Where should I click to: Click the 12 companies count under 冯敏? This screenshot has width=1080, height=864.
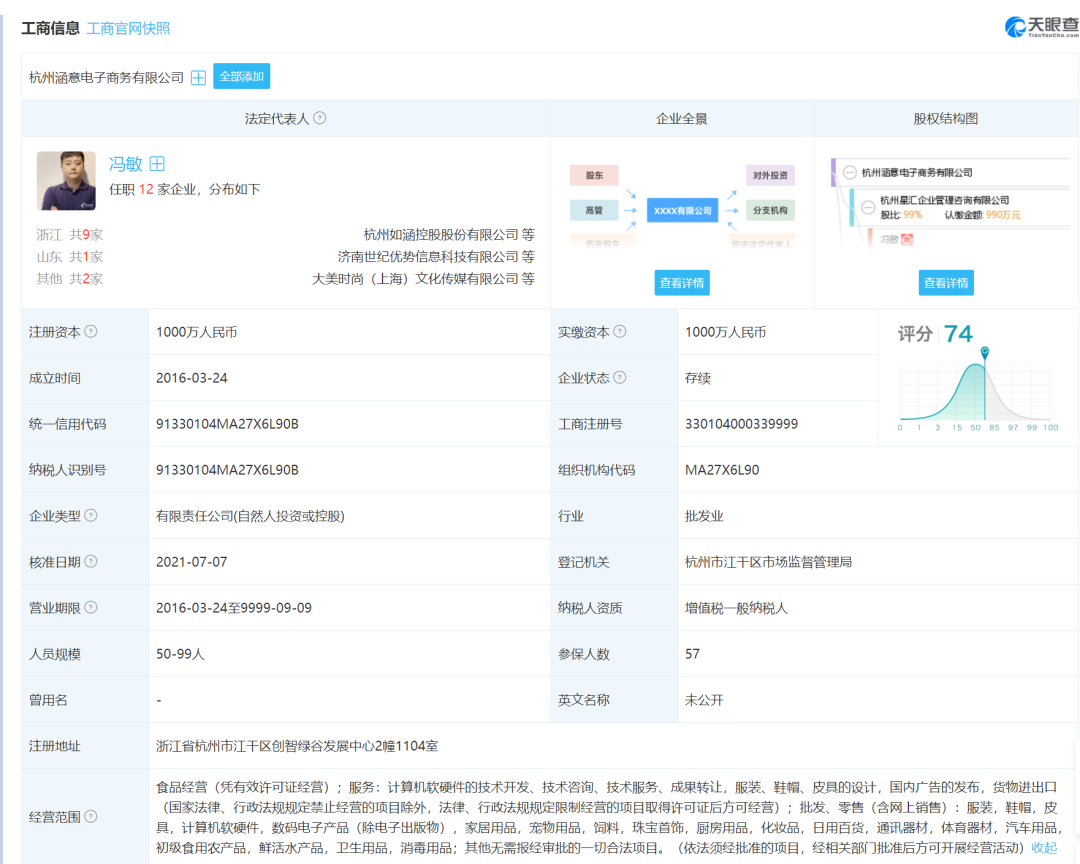pyautogui.click(x=146, y=189)
